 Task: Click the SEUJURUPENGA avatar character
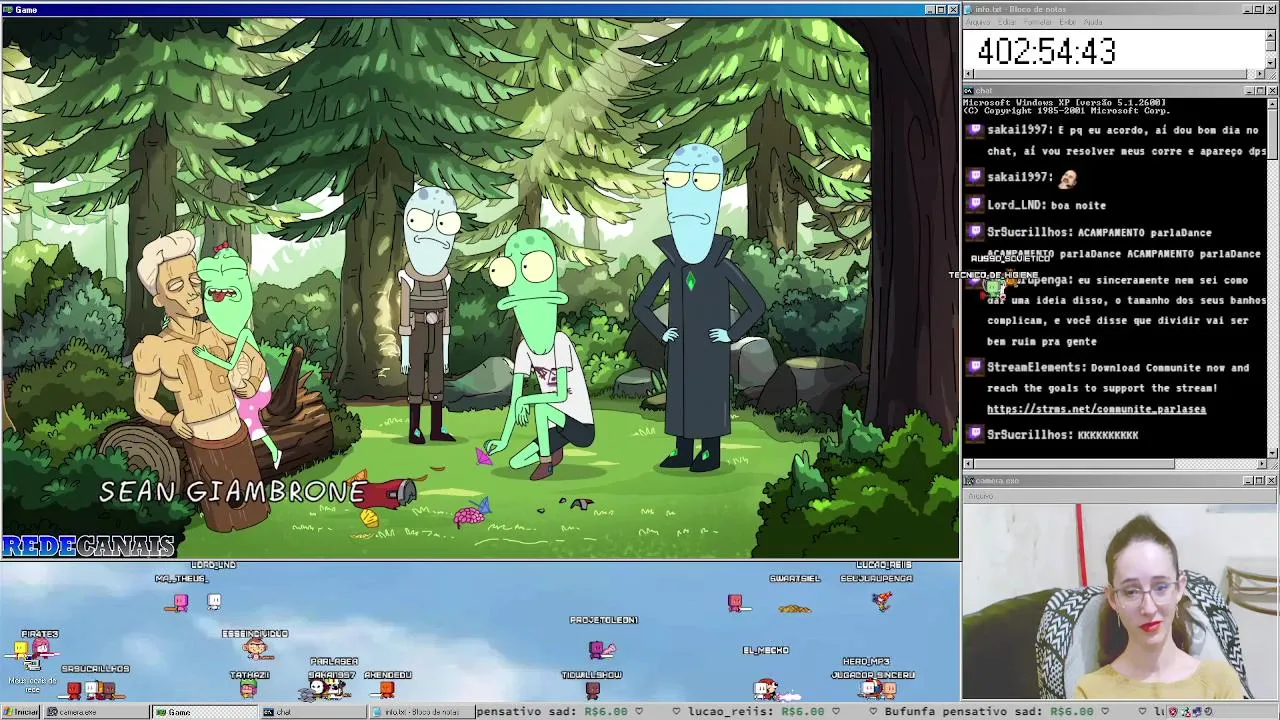pyautogui.click(x=881, y=600)
